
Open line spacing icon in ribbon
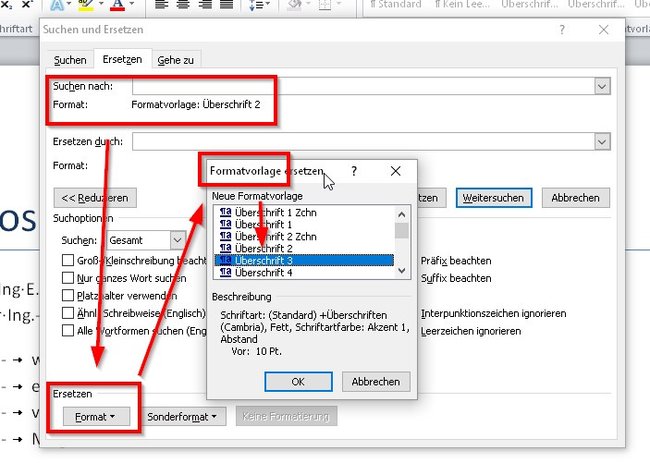[x=257, y=5]
